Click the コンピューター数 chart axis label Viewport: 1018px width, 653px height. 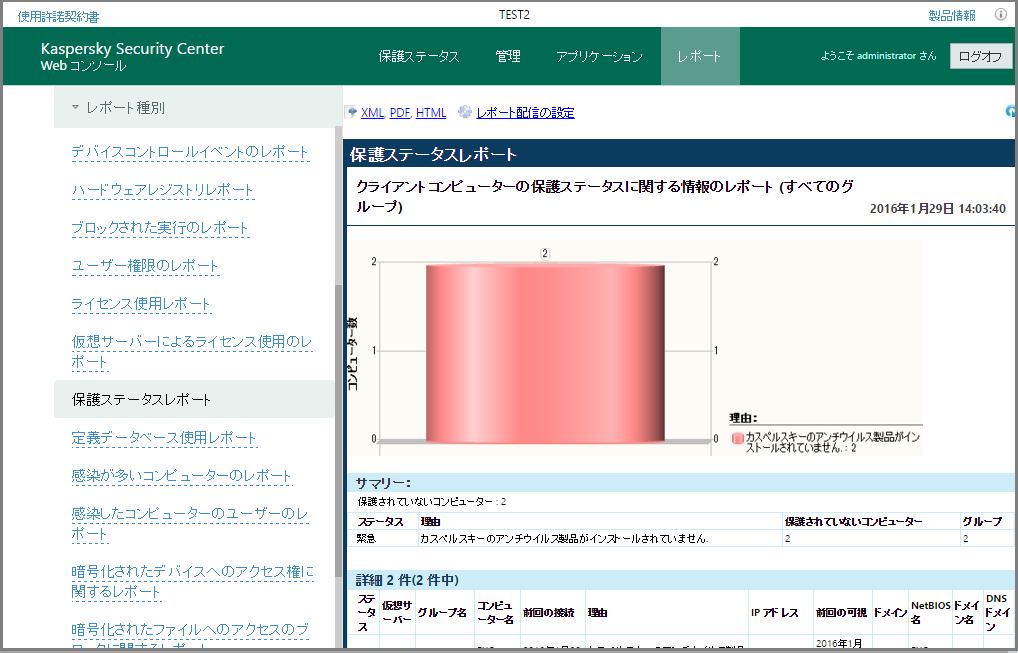(x=353, y=353)
